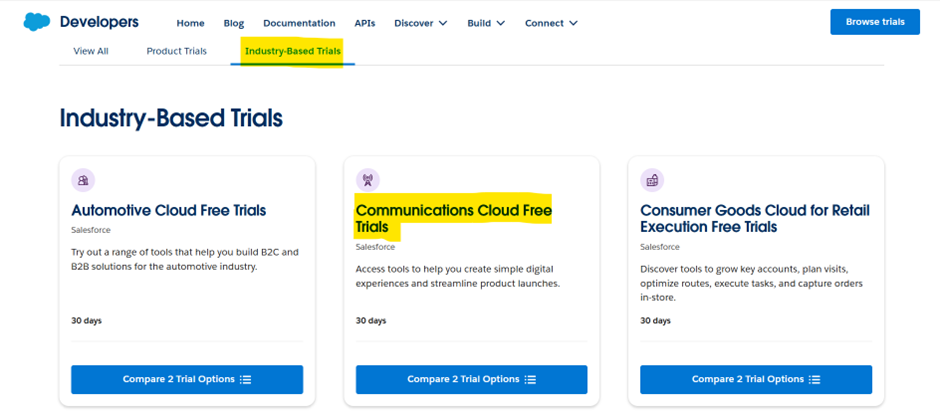Open Automotive Cloud Free Trials title
This screenshot has width=940, height=417.
coord(169,210)
